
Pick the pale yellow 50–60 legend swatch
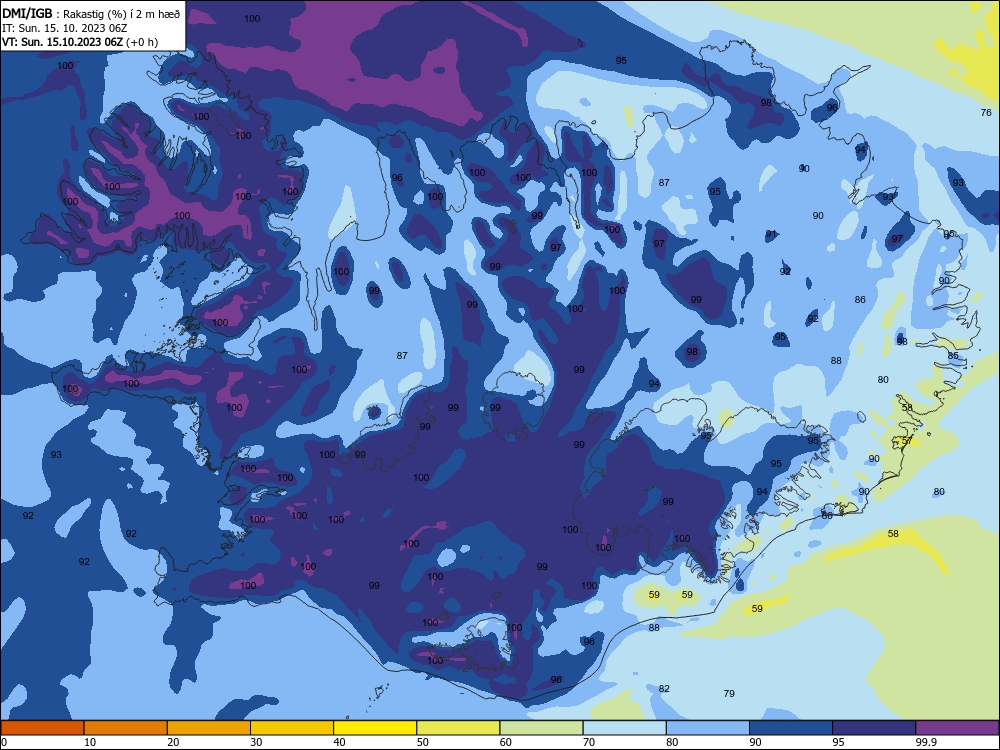point(458,728)
